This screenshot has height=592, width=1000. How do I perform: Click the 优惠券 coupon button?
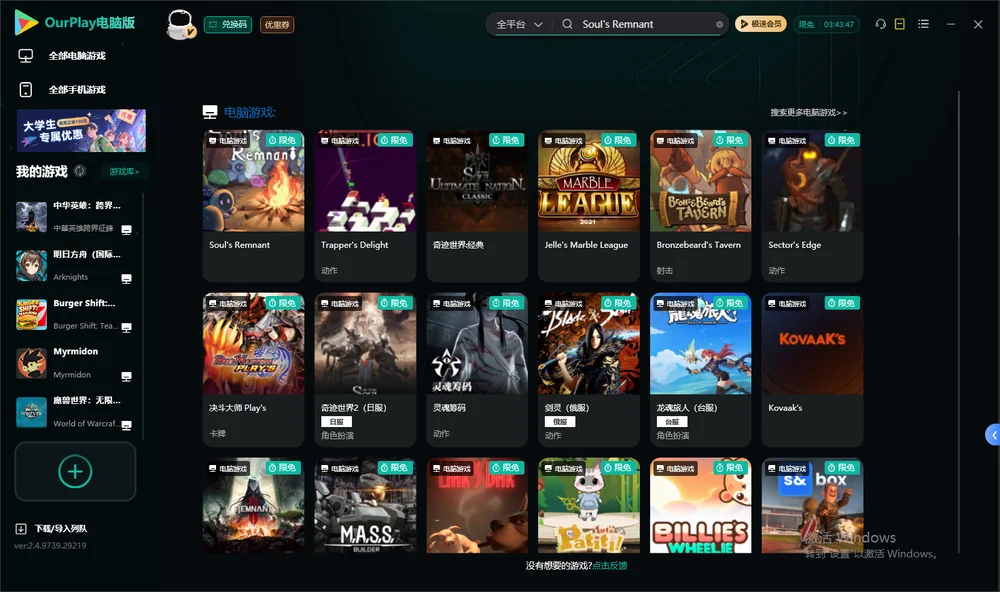click(277, 25)
